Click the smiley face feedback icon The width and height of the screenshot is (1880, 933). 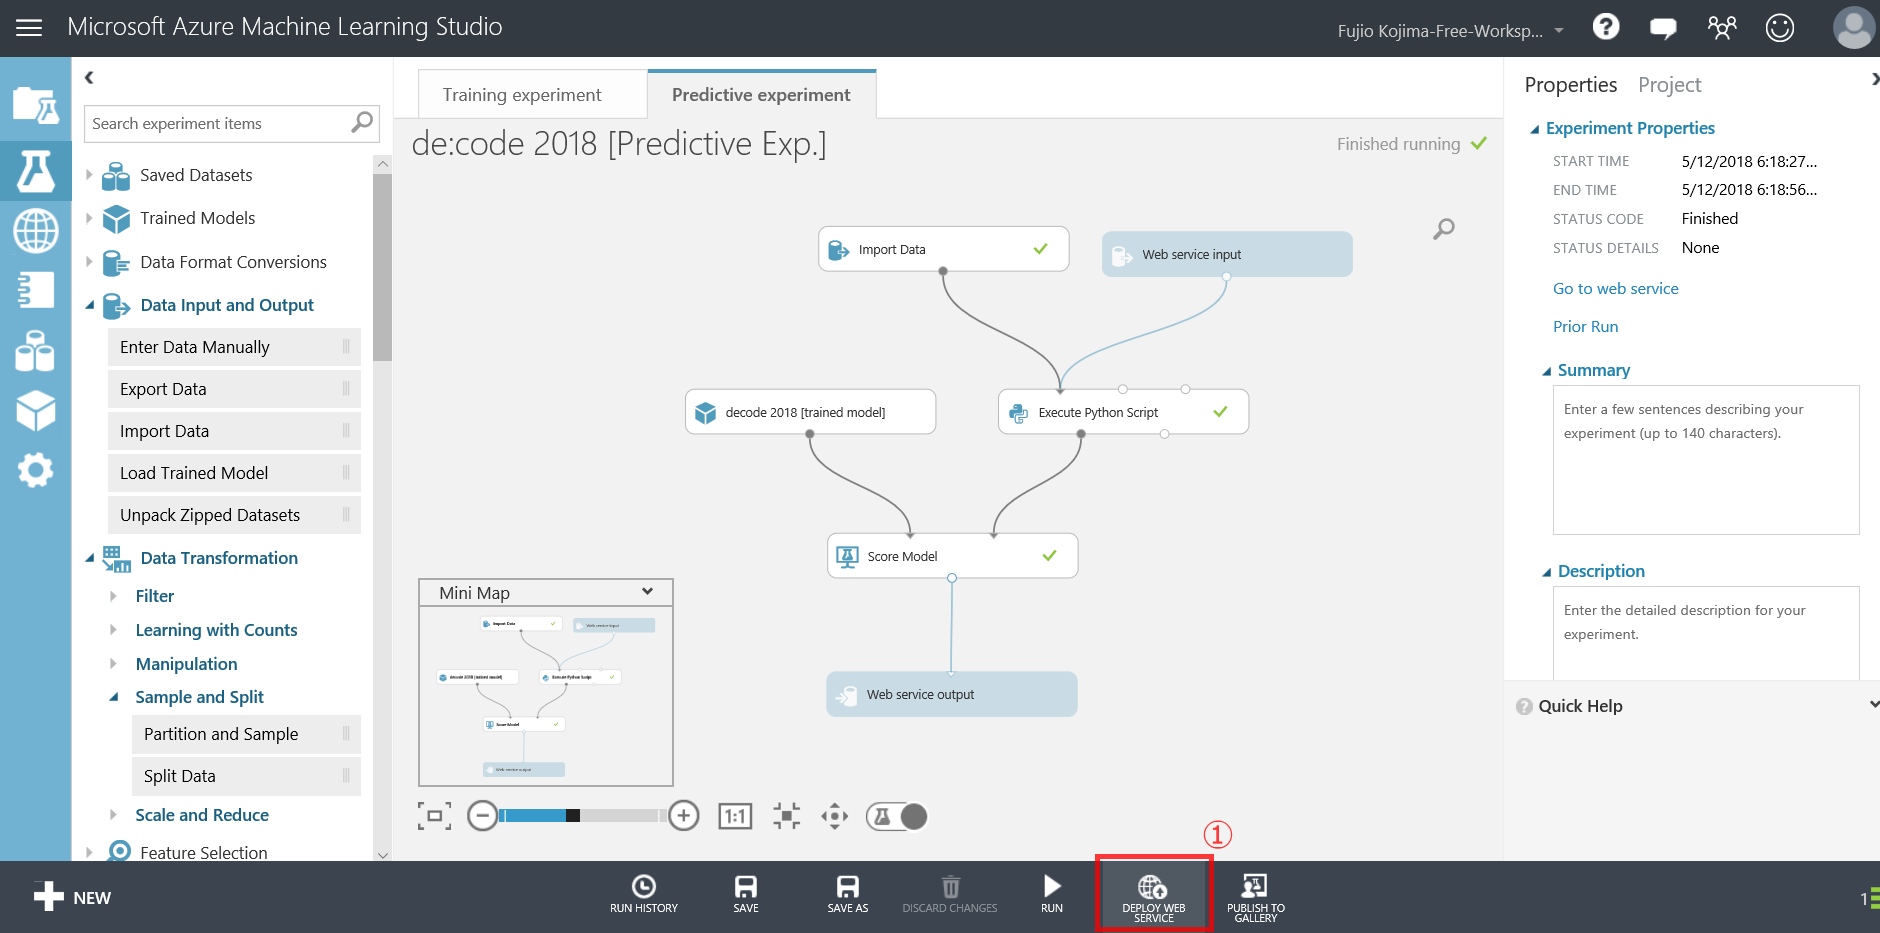tap(1780, 27)
